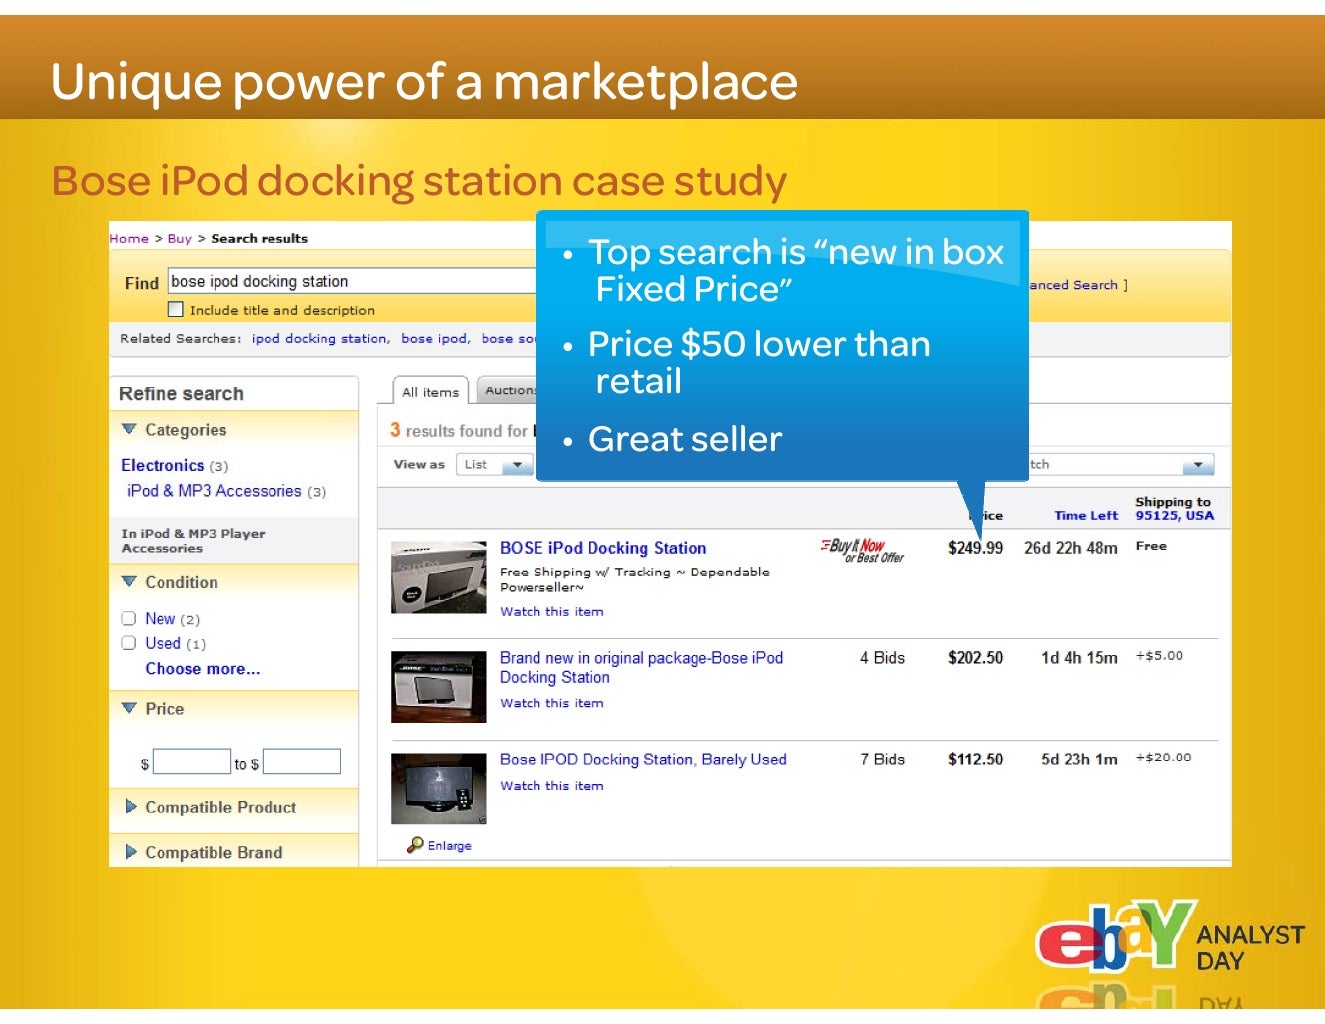The width and height of the screenshot is (1325, 1024).
Task: Click the minimum price field
Action: point(192,762)
